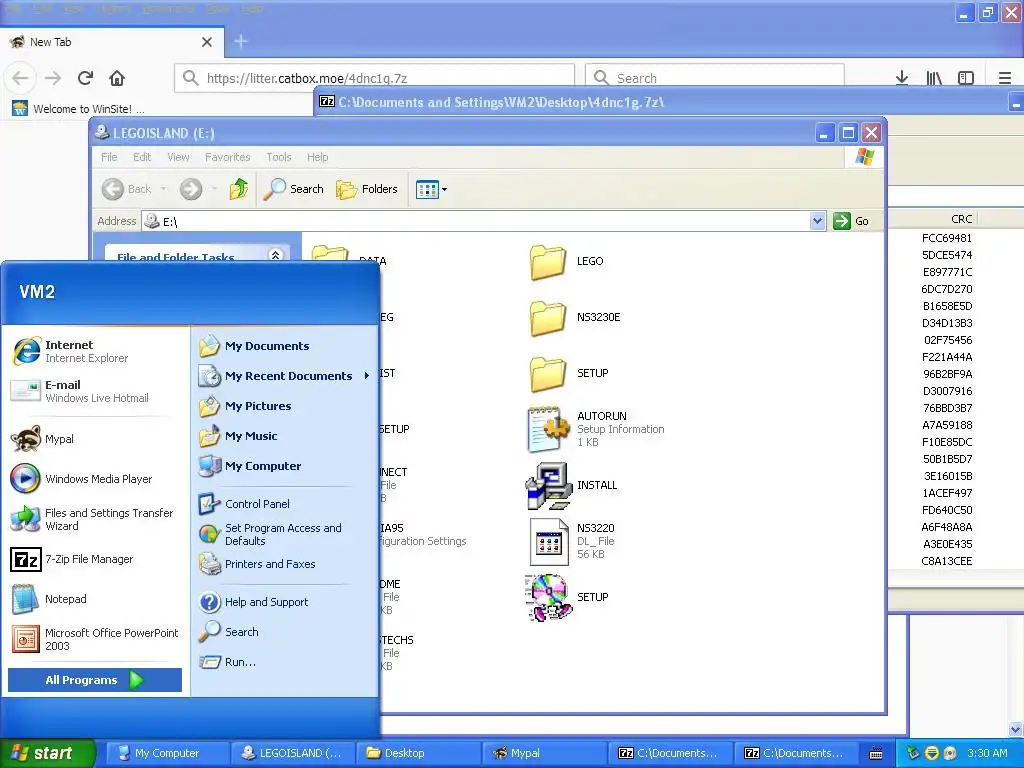Open Back button history dropdown arrow
This screenshot has height=768, width=1024.
point(163,189)
